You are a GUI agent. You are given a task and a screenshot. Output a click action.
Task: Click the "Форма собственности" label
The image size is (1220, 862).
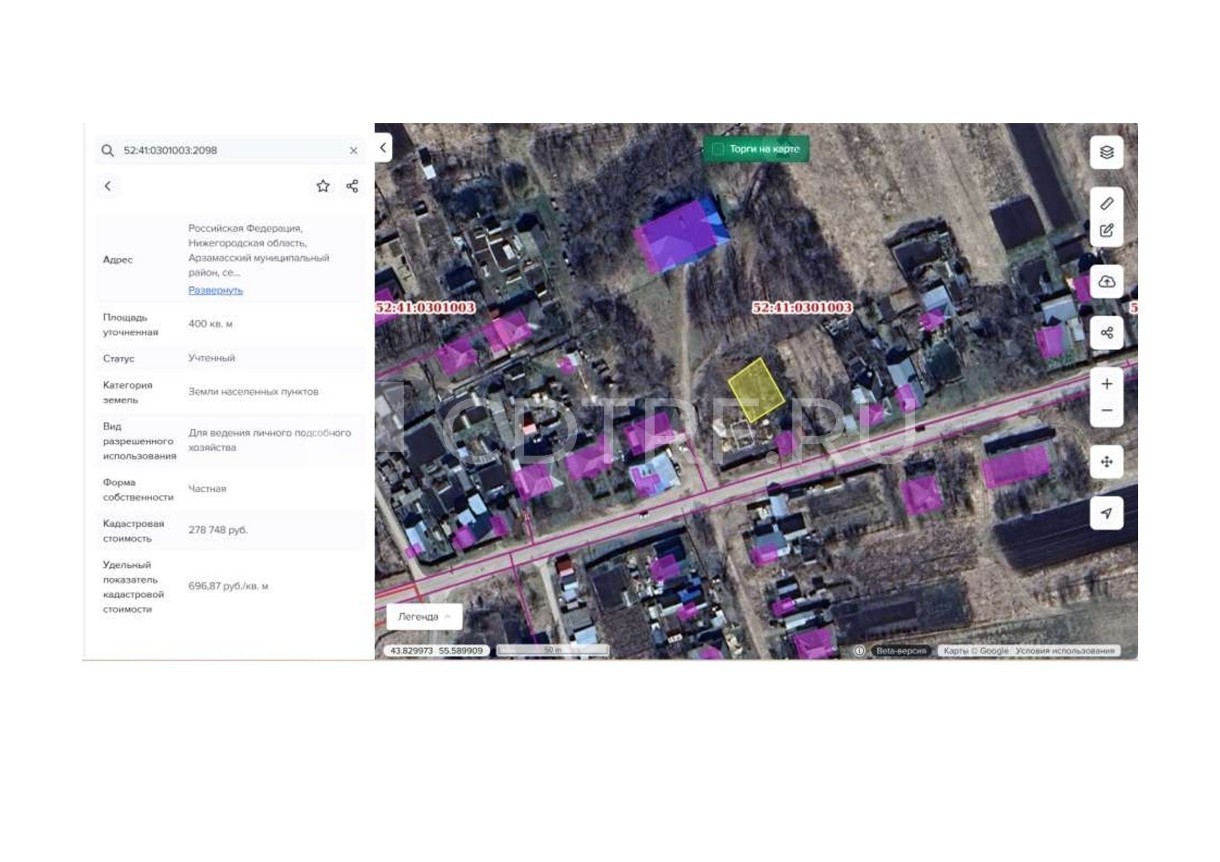click(x=138, y=489)
